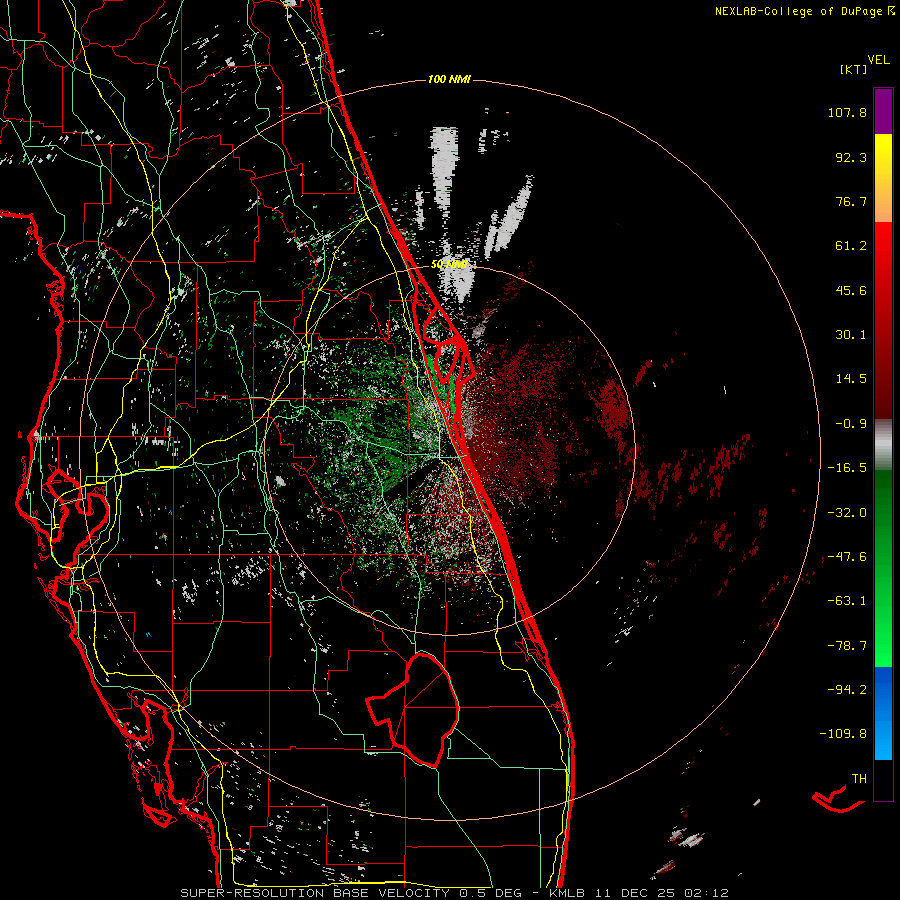Click the blue segment of the velocity color bar
900x900 pixels.
(x=883, y=713)
